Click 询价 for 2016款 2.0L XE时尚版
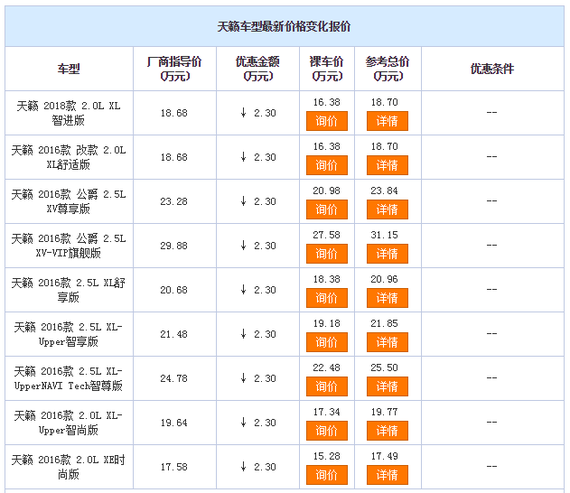This screenshot has width=570, height=493. 326,474
